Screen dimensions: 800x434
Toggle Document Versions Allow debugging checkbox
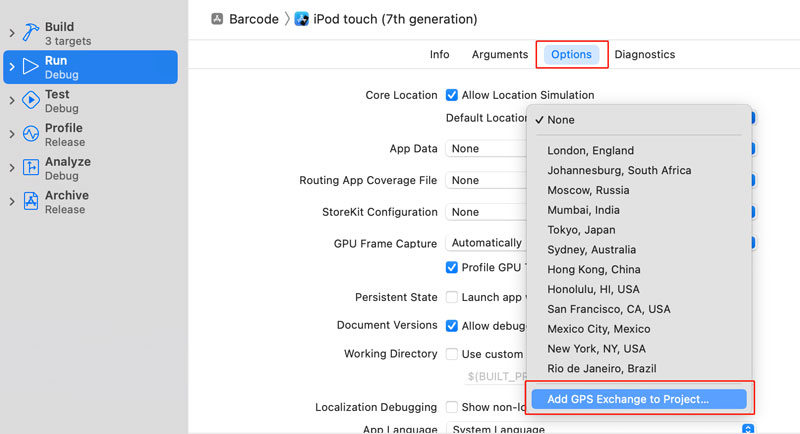(x=452, y=325)
